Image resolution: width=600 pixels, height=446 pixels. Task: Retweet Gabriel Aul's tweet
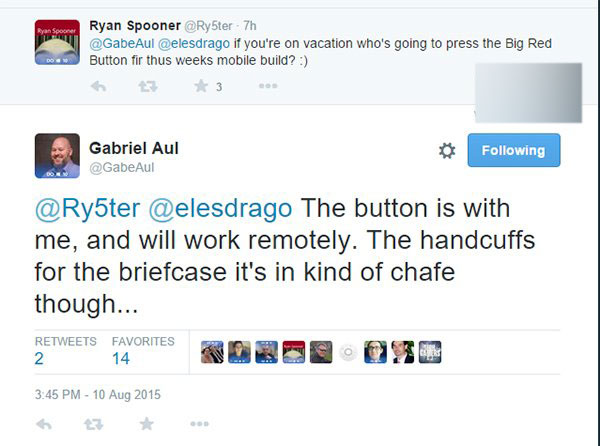(95, 425)
